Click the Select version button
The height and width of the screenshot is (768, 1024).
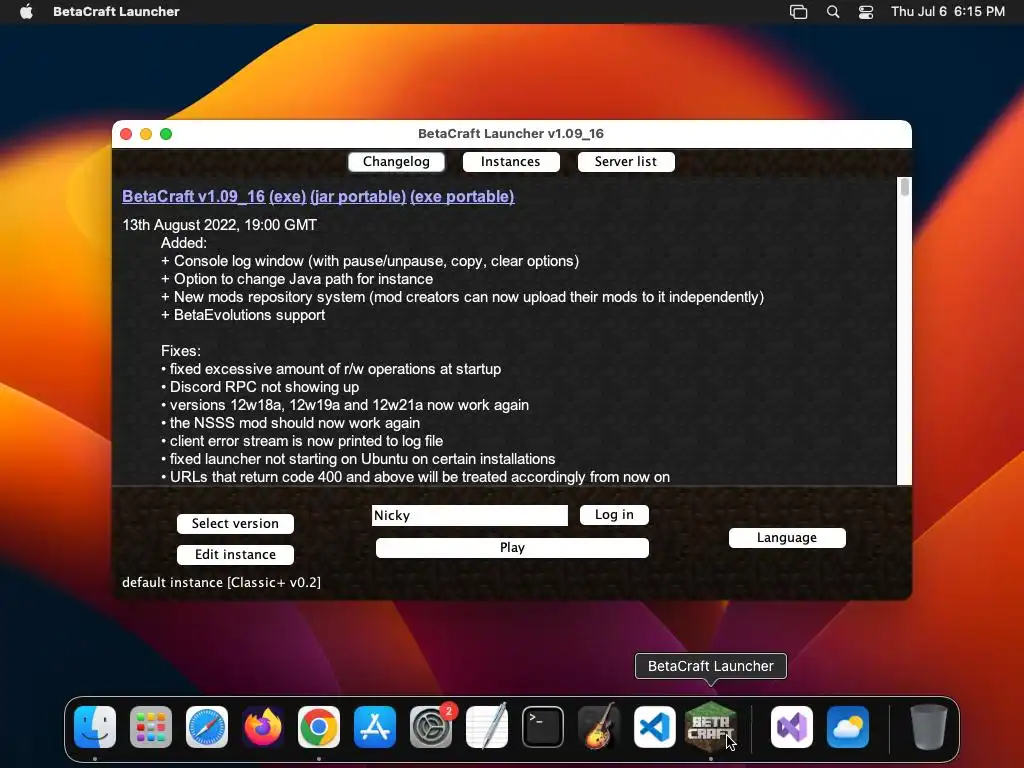pyautogui.click(x=235, y=524)
